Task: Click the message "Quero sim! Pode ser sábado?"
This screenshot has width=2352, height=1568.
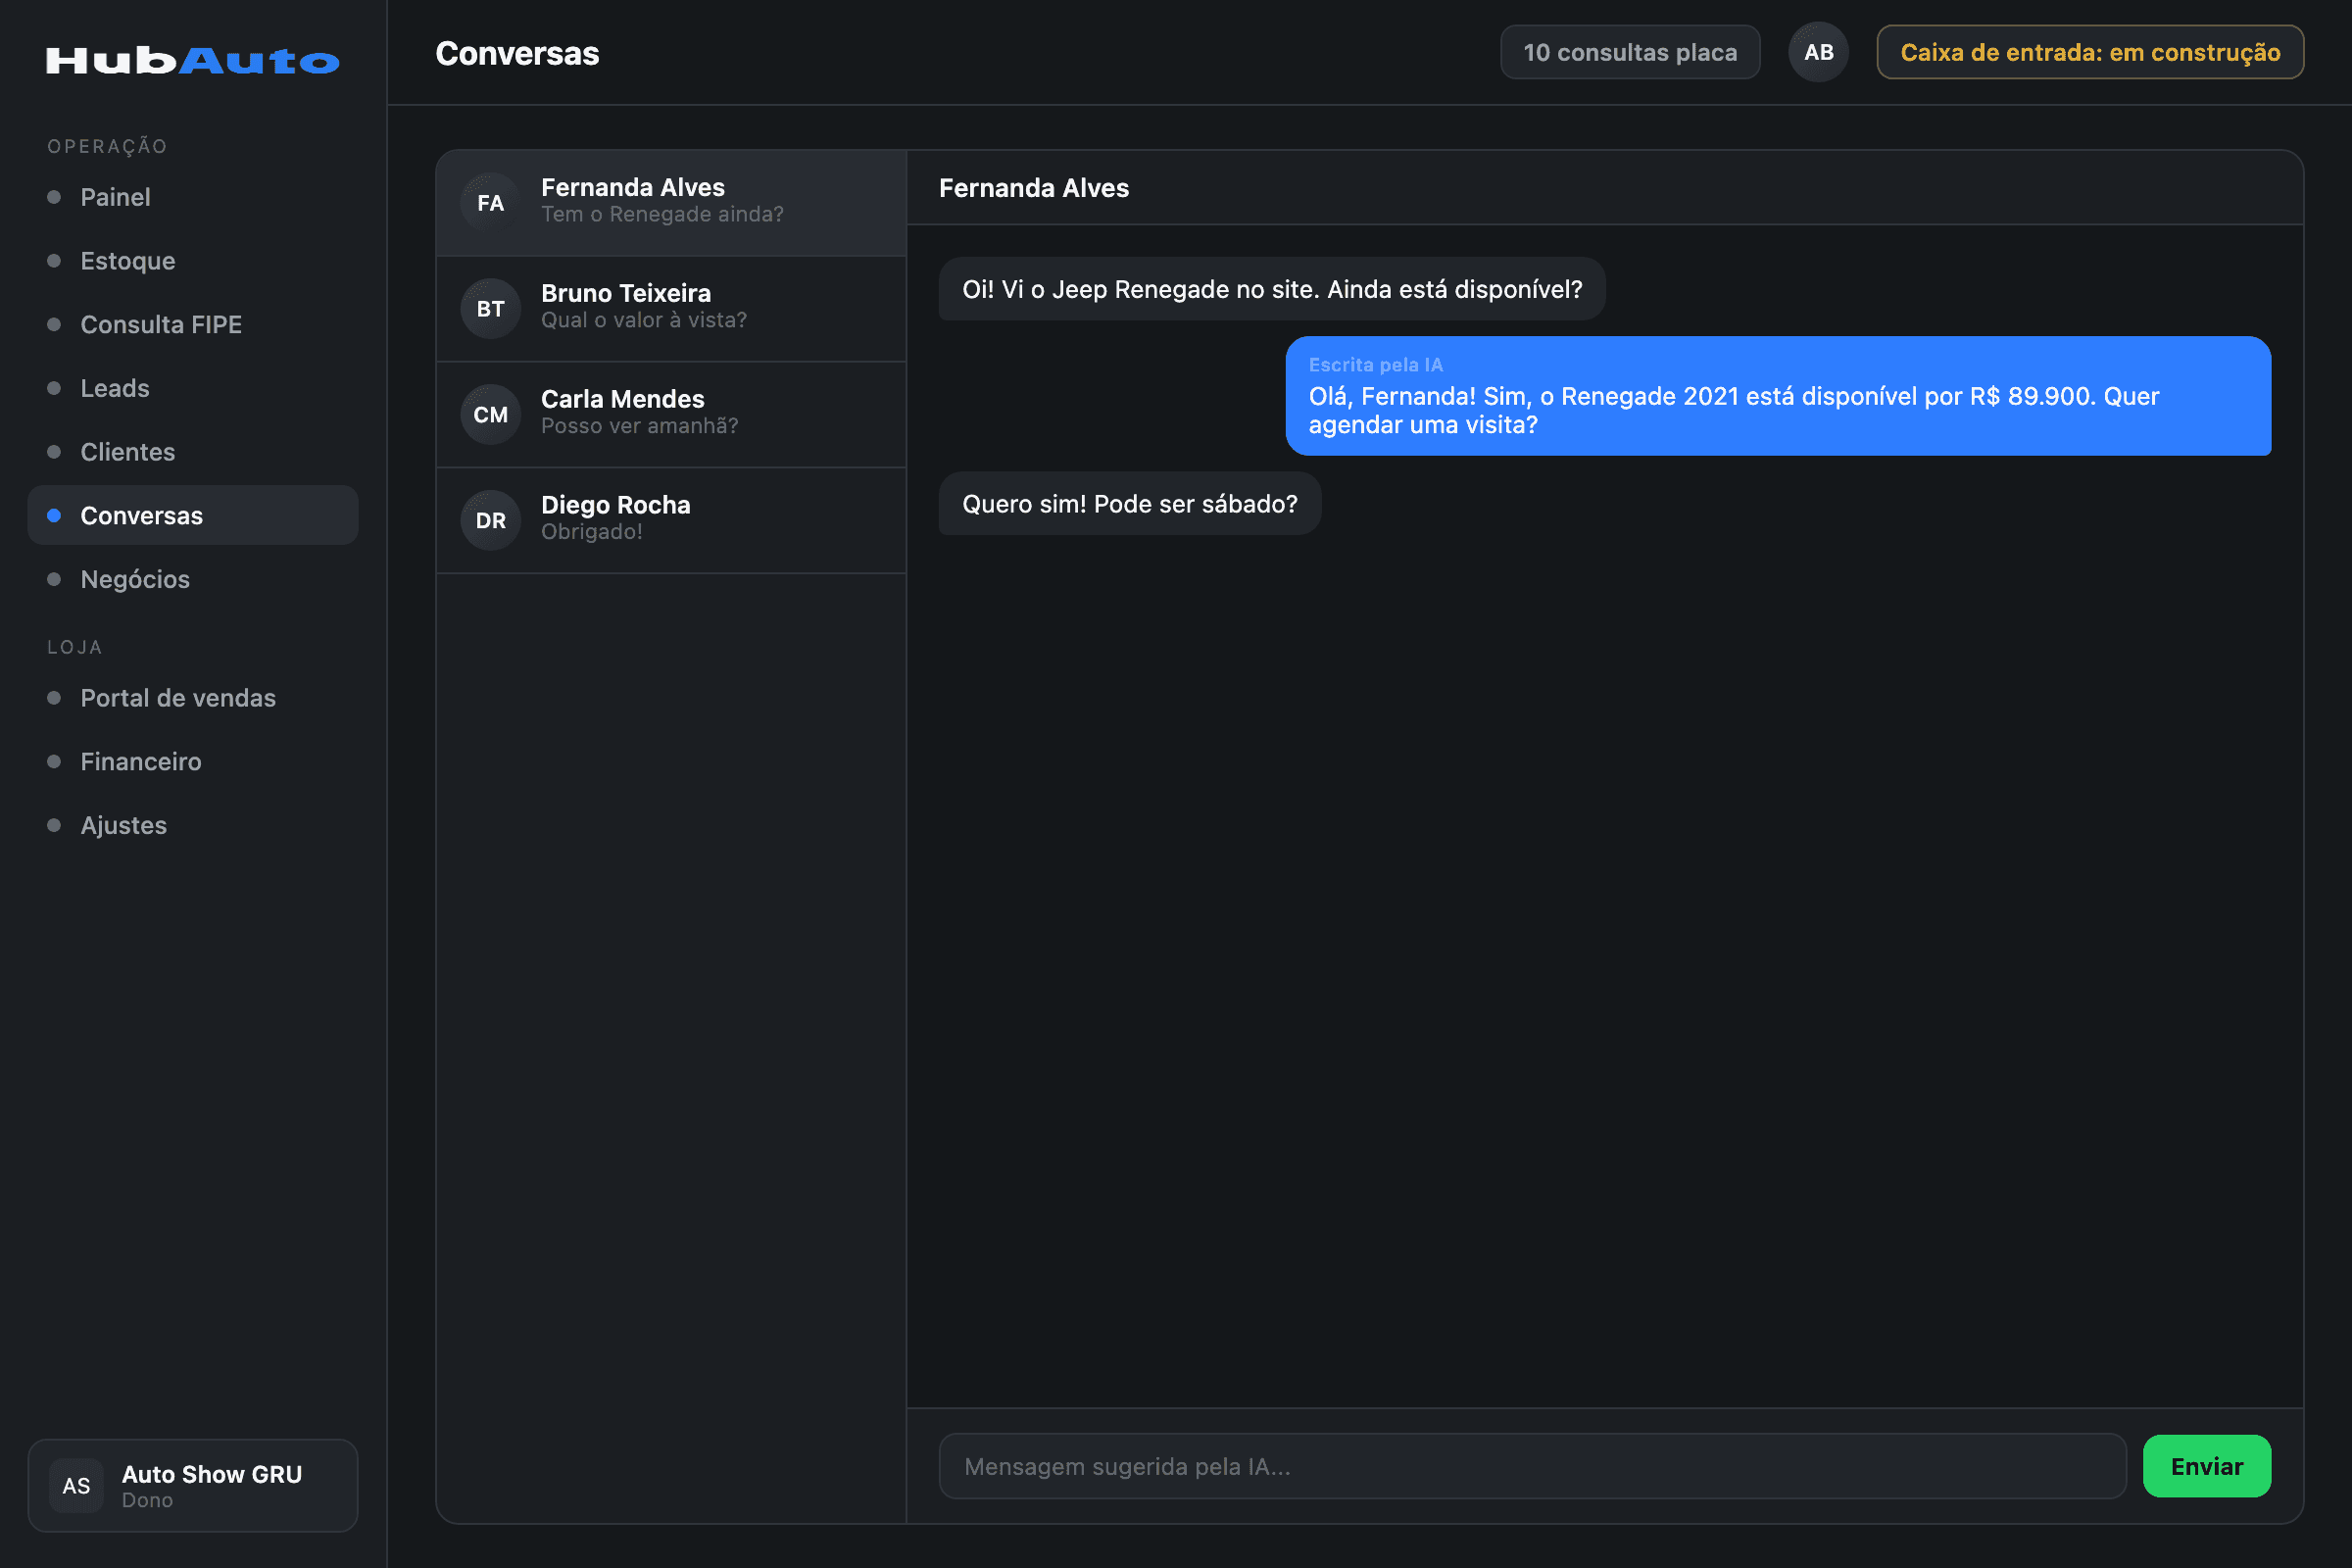Action: click(x=1130, y=504)
